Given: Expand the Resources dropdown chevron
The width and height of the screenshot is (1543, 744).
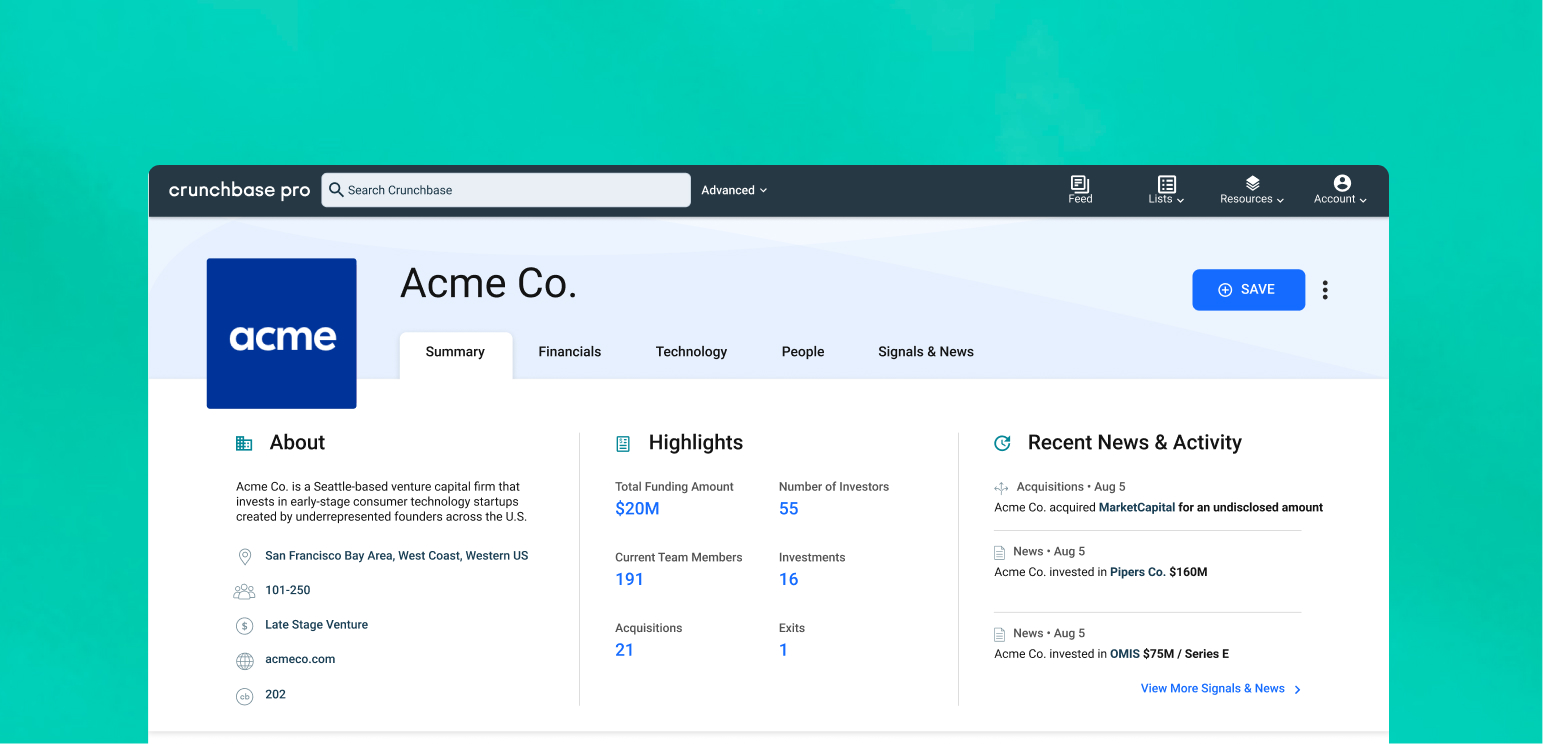Looking at the screenshot, I should (x=1280, y=200).
